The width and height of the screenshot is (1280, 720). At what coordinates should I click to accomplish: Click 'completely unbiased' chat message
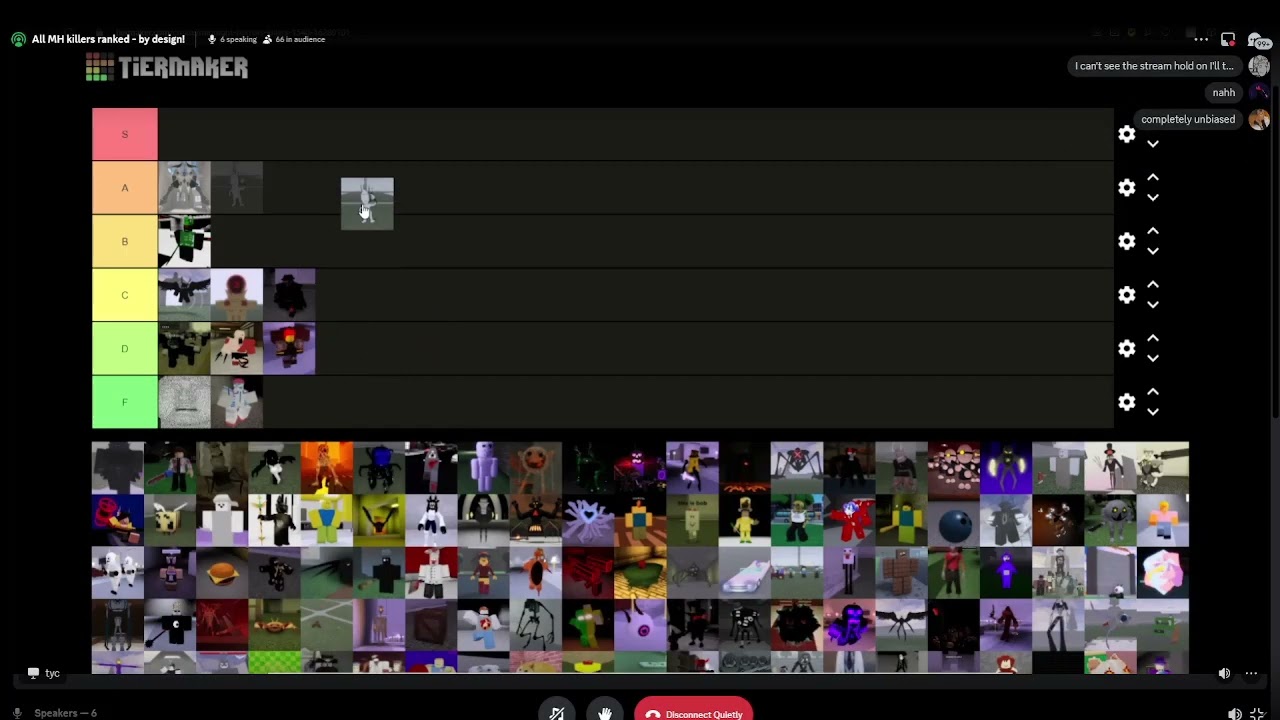tap(1188, 119)
